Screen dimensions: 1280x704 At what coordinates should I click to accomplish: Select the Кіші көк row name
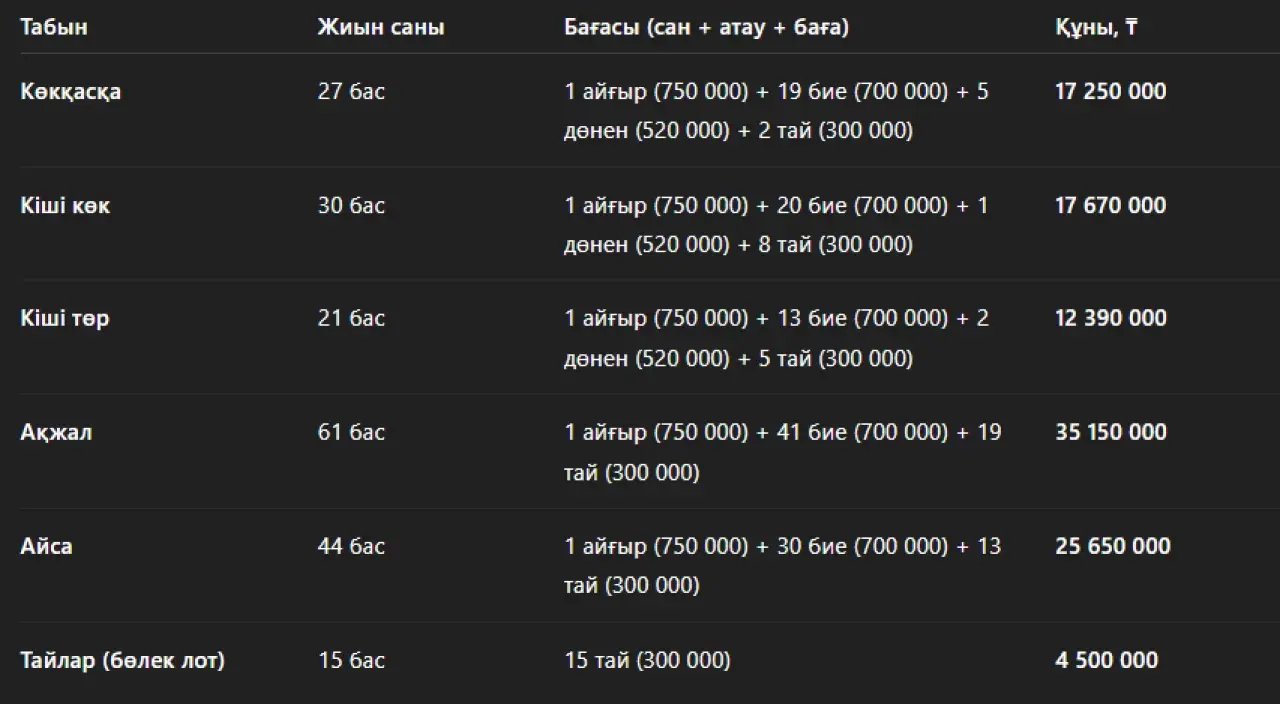pyautogui.click(x=65, y=205)
